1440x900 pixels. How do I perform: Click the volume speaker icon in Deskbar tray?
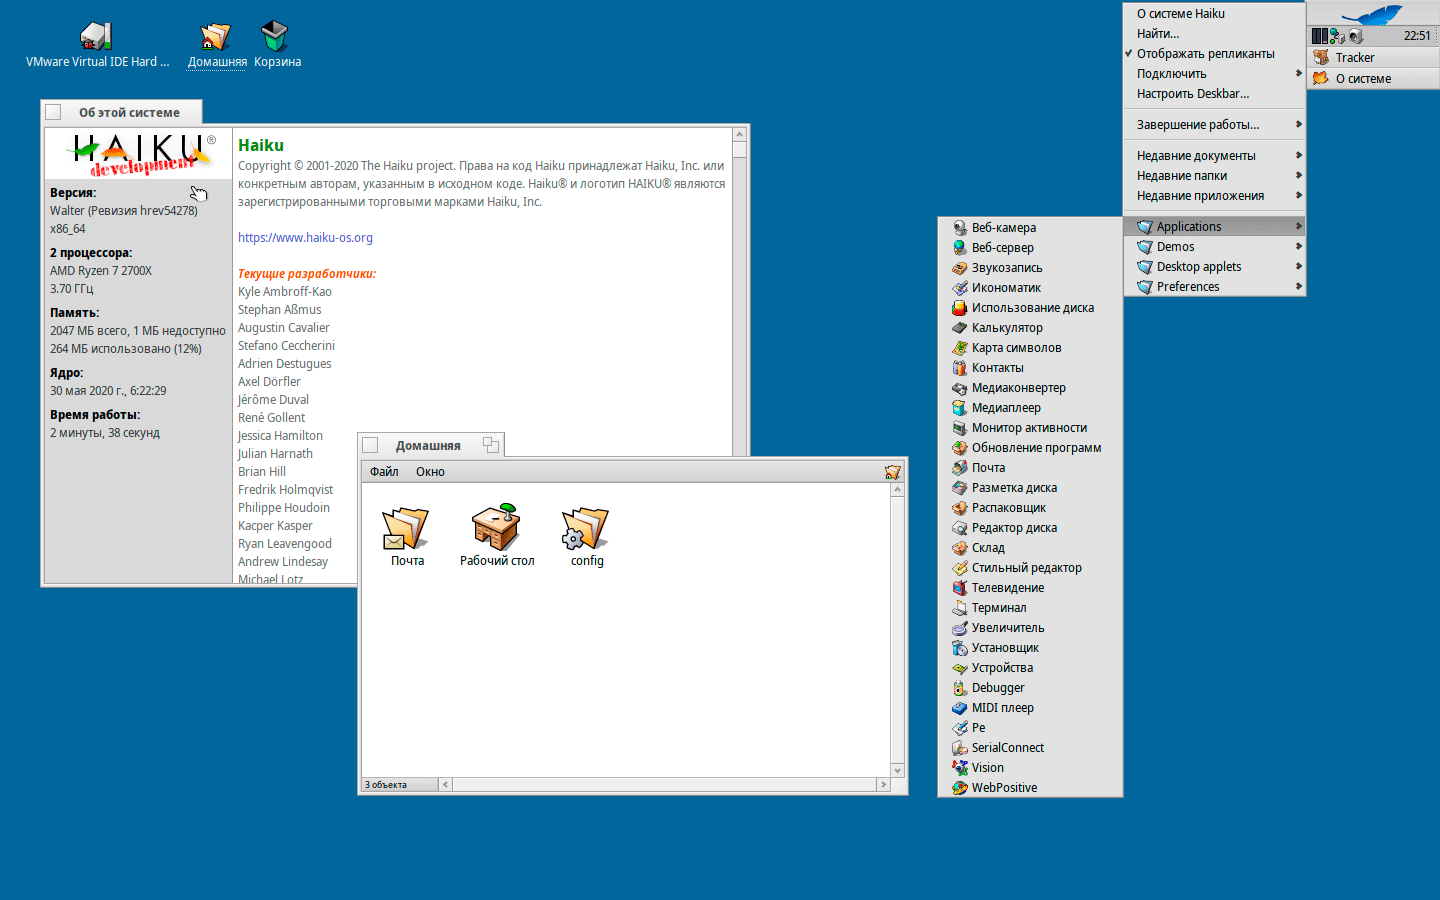coord(1355,36)
